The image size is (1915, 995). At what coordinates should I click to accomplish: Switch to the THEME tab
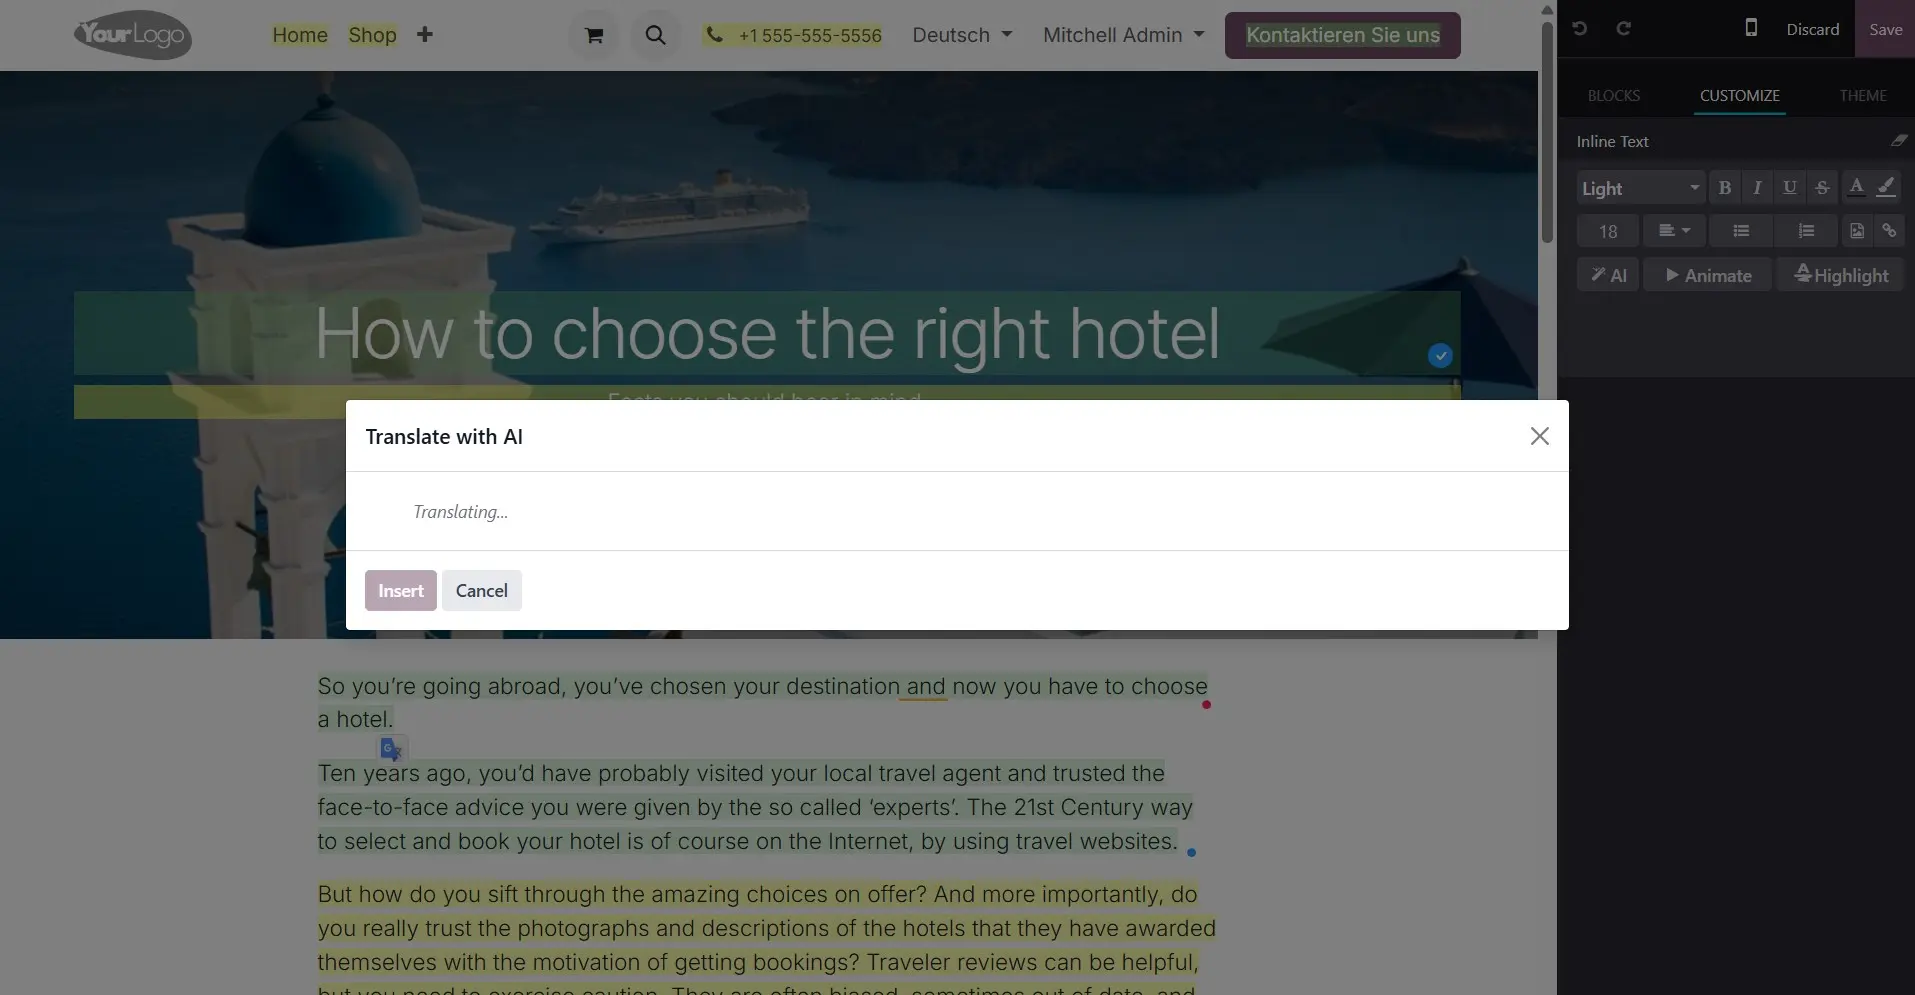point(1862,96)
